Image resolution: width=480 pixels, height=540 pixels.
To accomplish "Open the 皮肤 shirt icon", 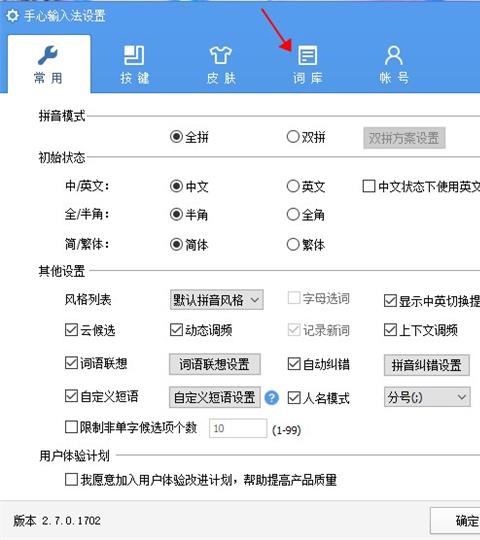I will (x=221, y=55).
